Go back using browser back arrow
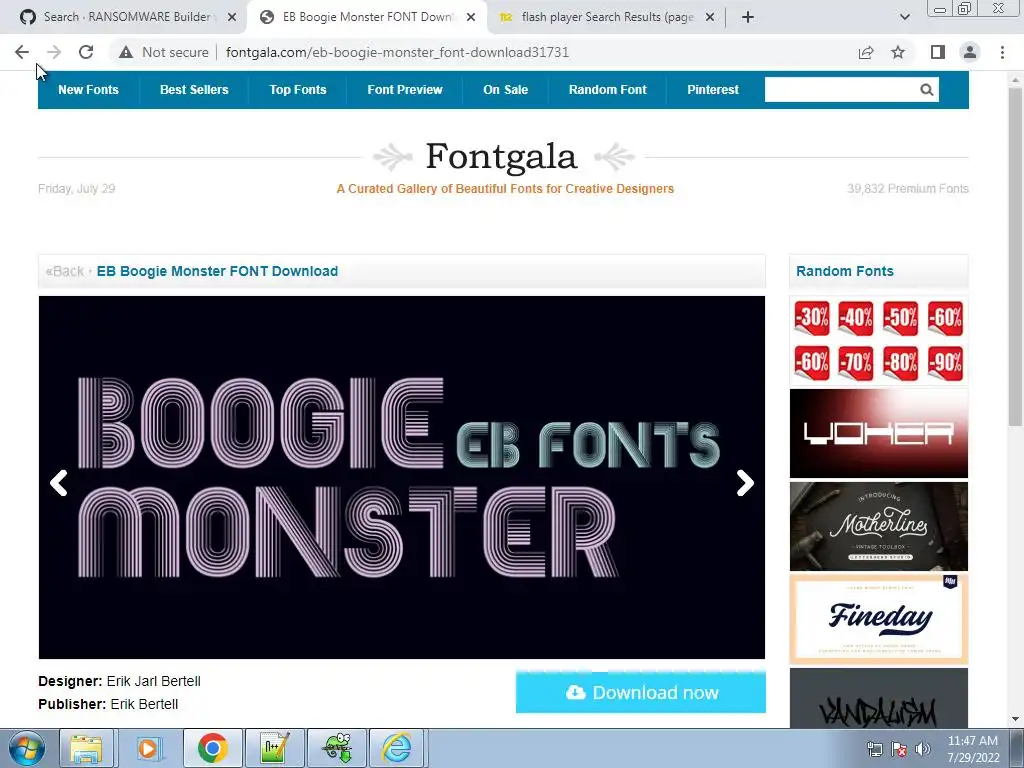Viewport: 1024px width, 768px height. (x=22, y=52)
